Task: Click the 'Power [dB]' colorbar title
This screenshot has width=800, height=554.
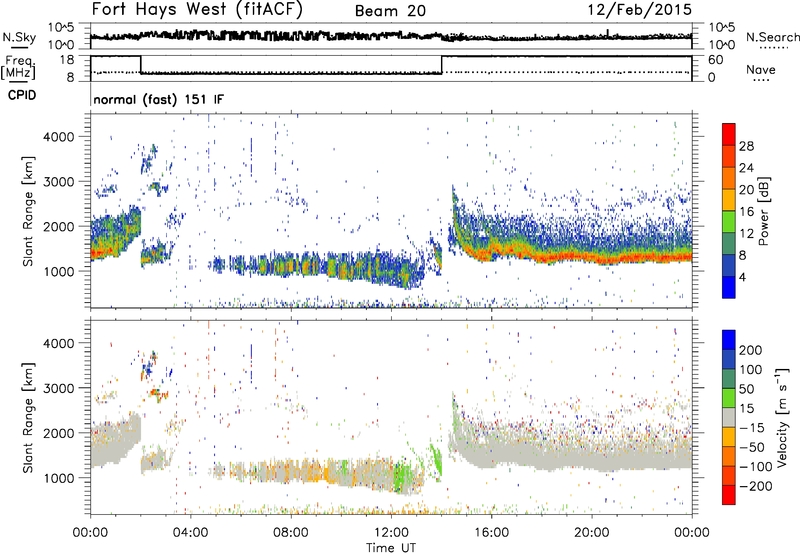Action: click(x=763, y=211)
